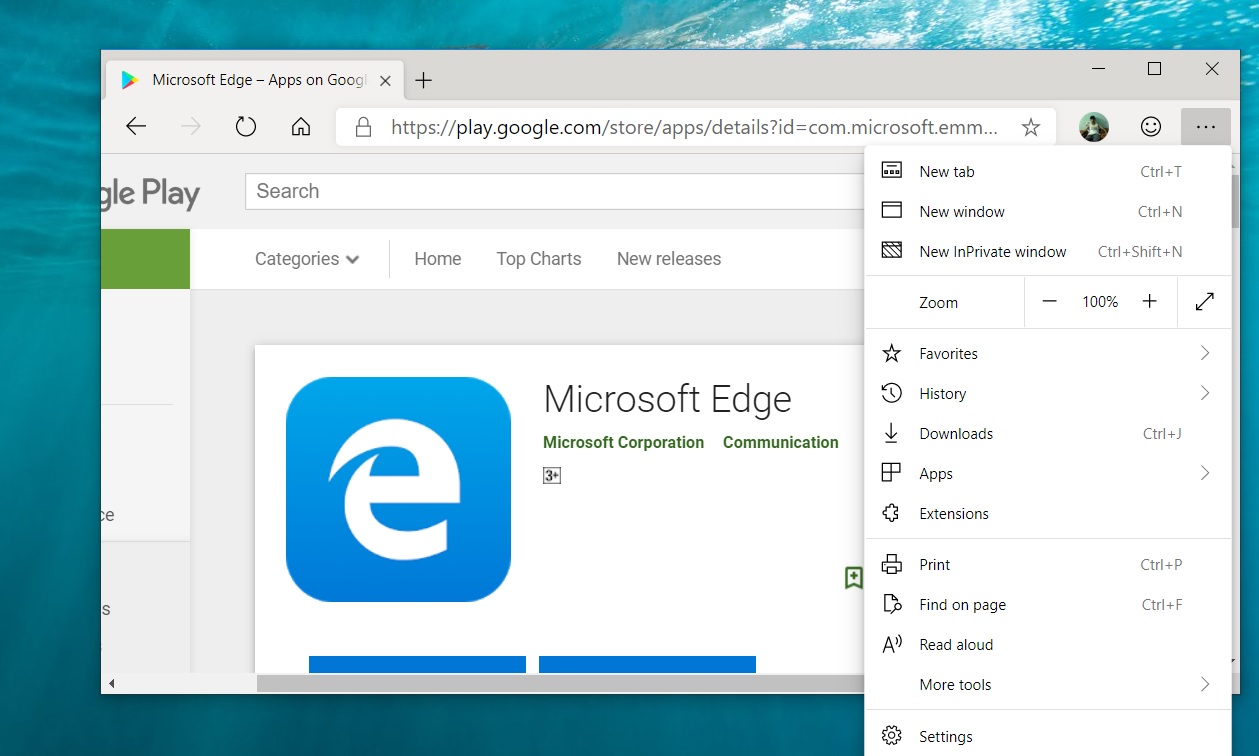Start Read aloud from menu

click(x=1048, y=645)
